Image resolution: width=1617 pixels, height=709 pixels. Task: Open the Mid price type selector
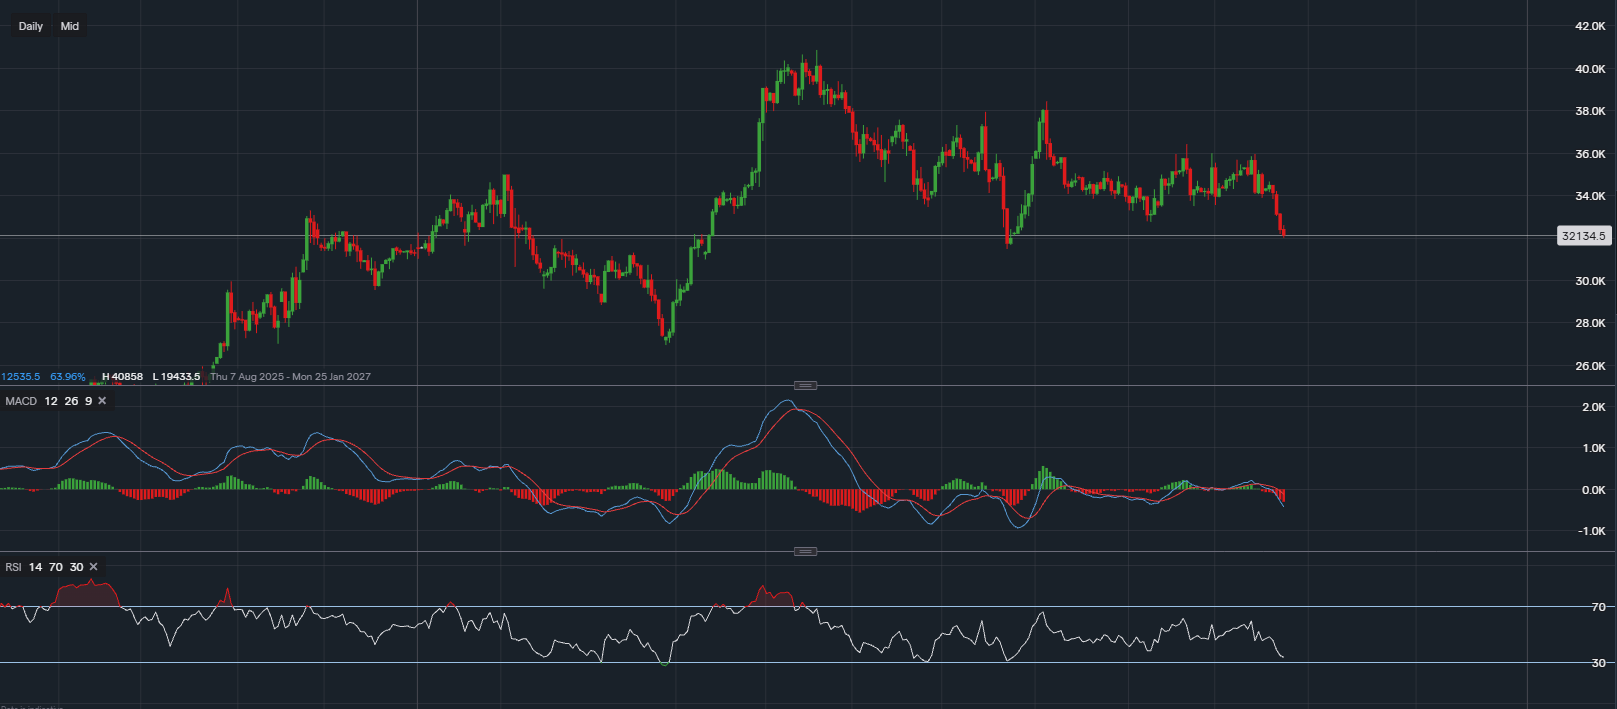[70, 26]
